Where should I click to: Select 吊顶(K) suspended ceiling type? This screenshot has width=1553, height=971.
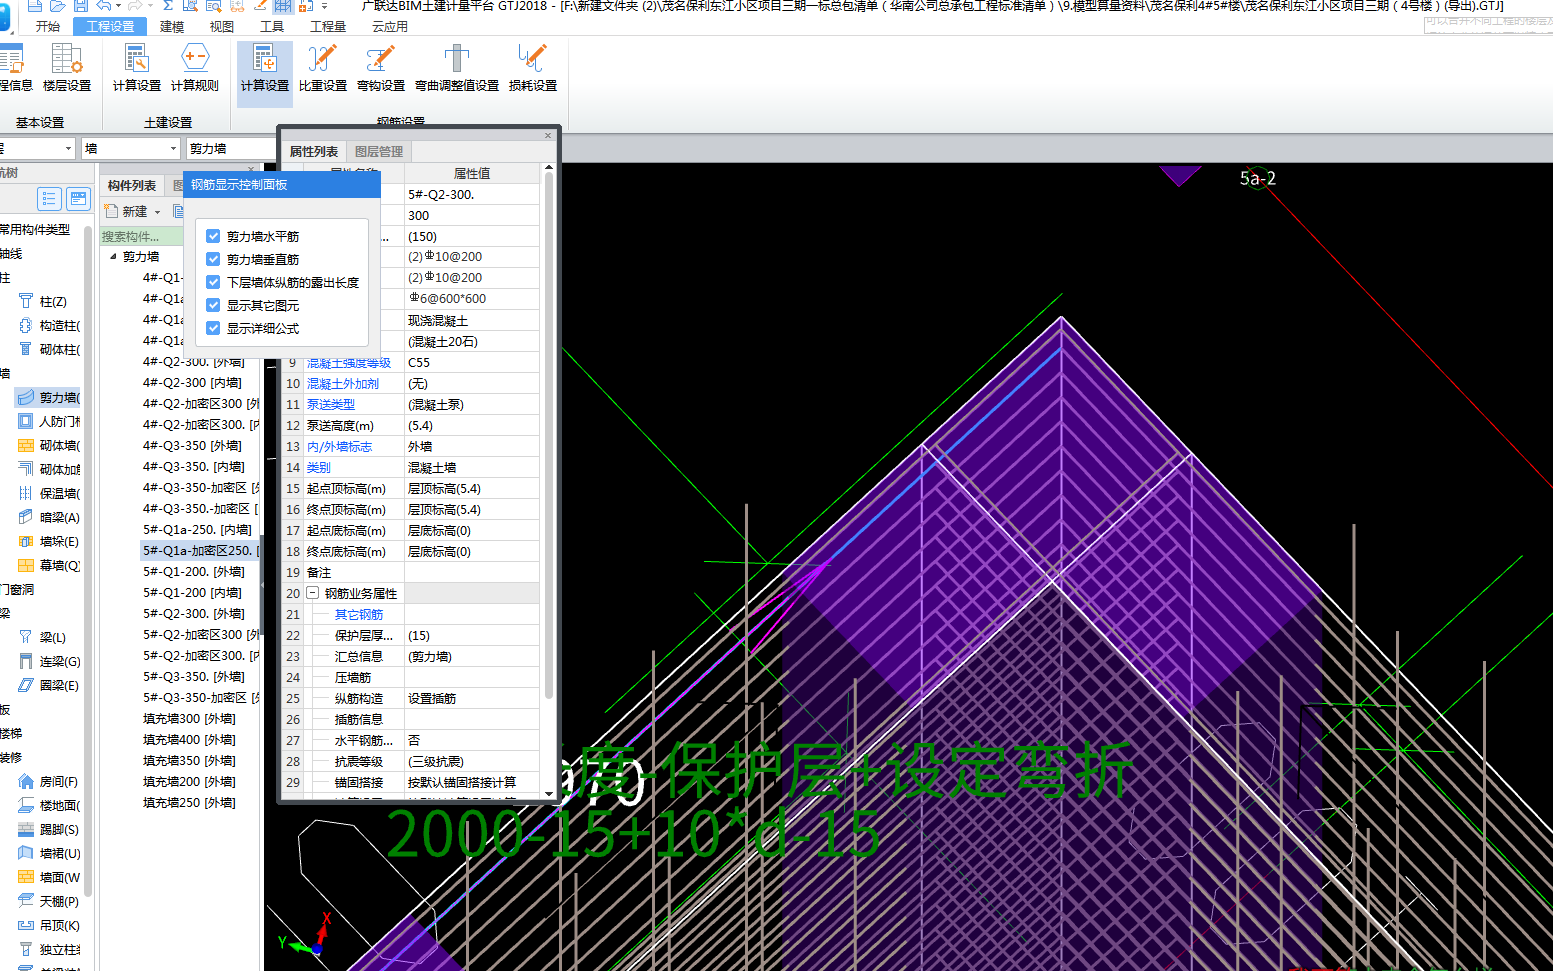tap(50, 925)
